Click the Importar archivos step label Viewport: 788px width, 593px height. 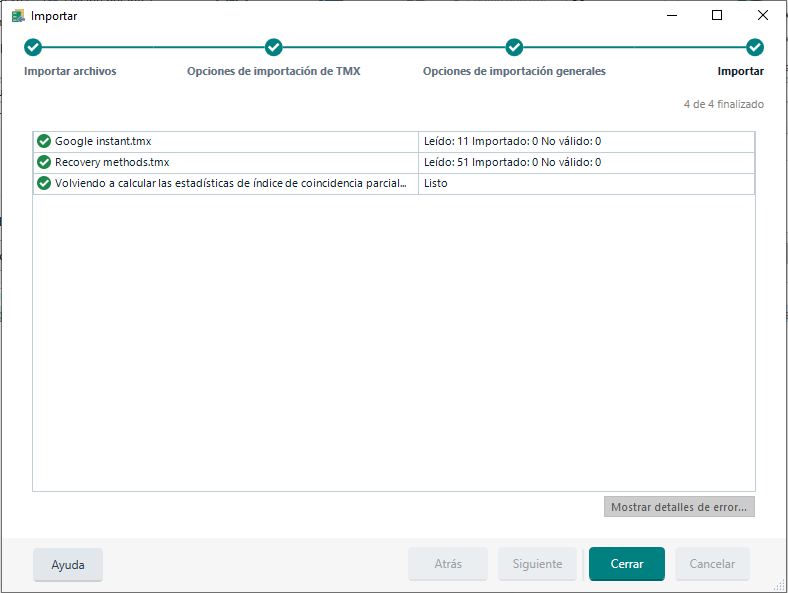[70, 72]
